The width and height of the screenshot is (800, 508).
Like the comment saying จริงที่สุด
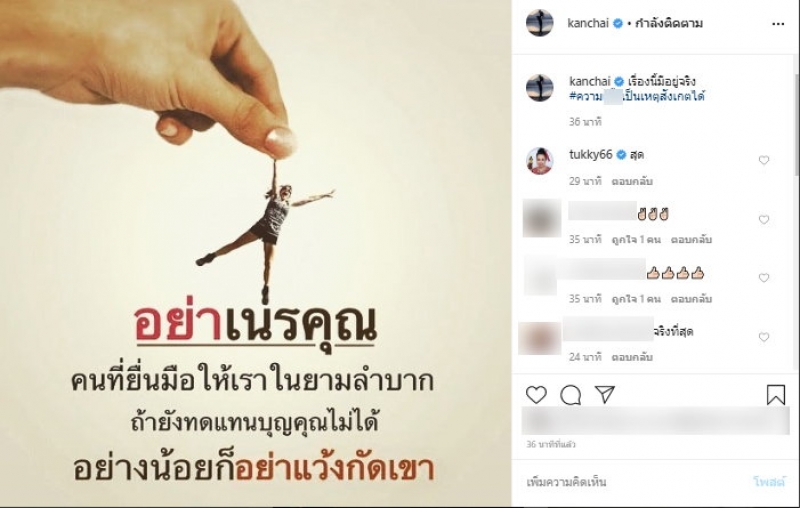pyautogui.click(x=764, y=337)
